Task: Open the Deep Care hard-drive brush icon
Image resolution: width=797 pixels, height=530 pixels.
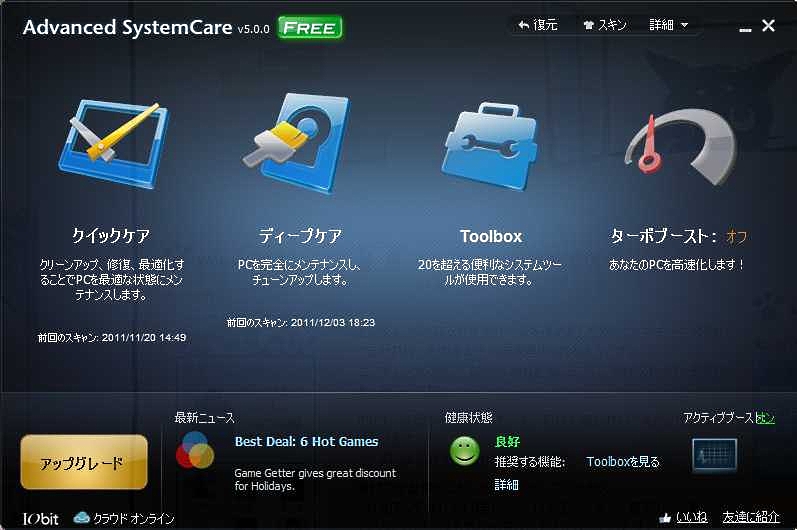Action: (x=297, y=143)
